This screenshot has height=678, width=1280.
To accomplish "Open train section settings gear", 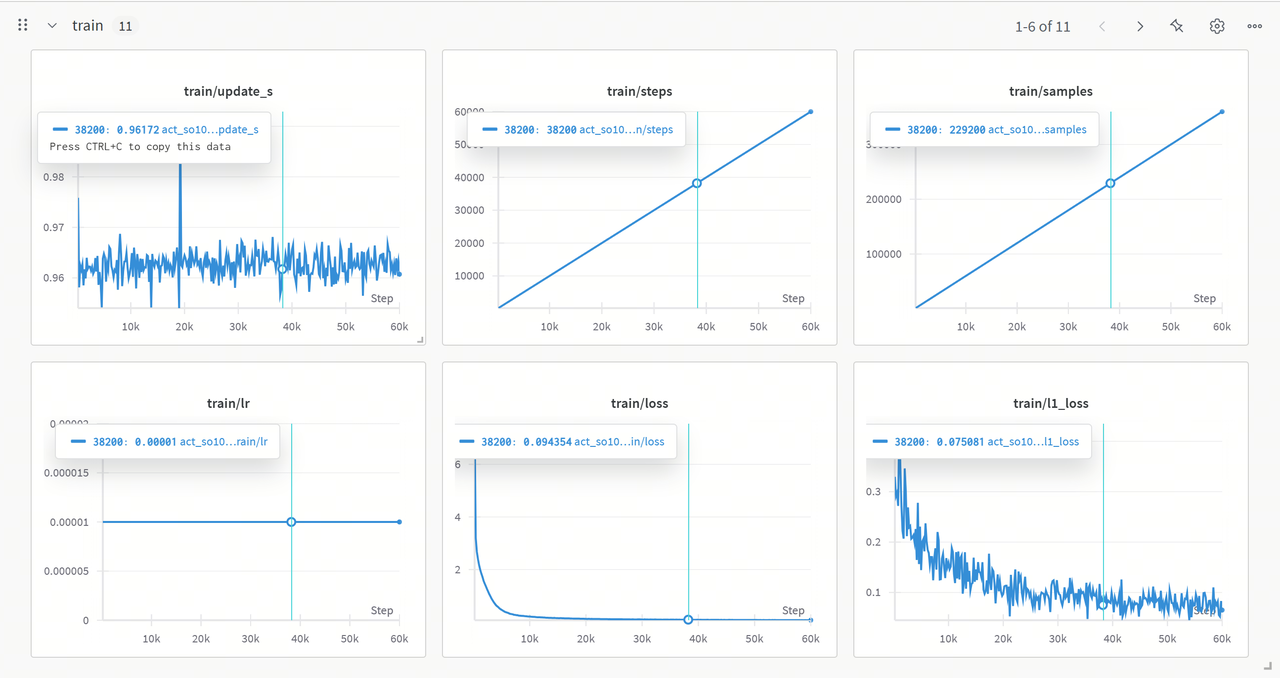I will [x=1217, y=26].
